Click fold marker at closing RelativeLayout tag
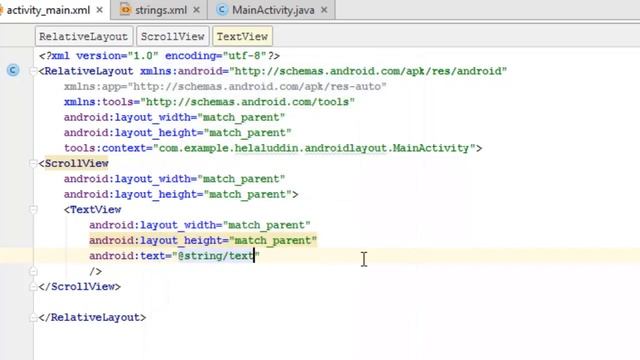Viewport: 640px width, 360px height. pos(33,318)
